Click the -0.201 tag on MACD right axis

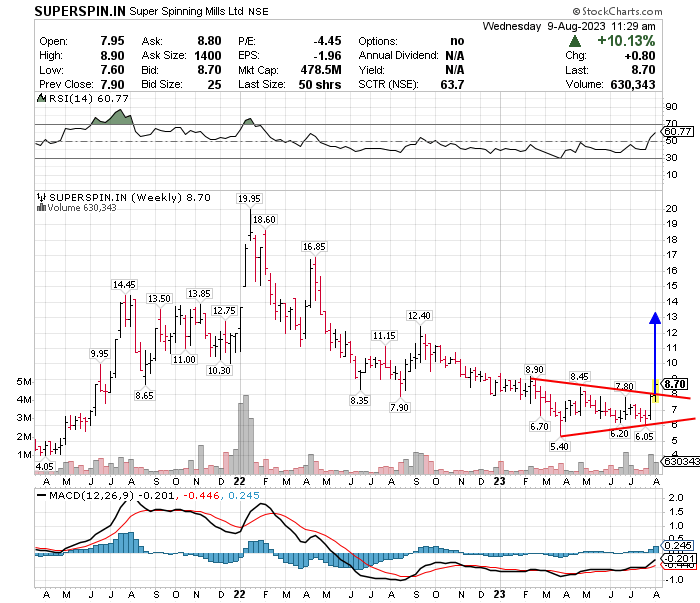point(679,558)
